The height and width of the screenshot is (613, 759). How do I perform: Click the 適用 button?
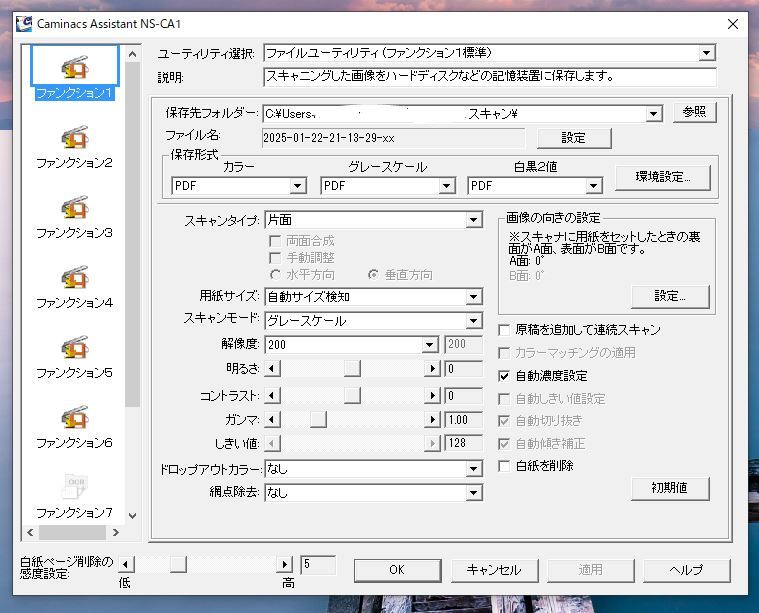(x=591, y=570)
